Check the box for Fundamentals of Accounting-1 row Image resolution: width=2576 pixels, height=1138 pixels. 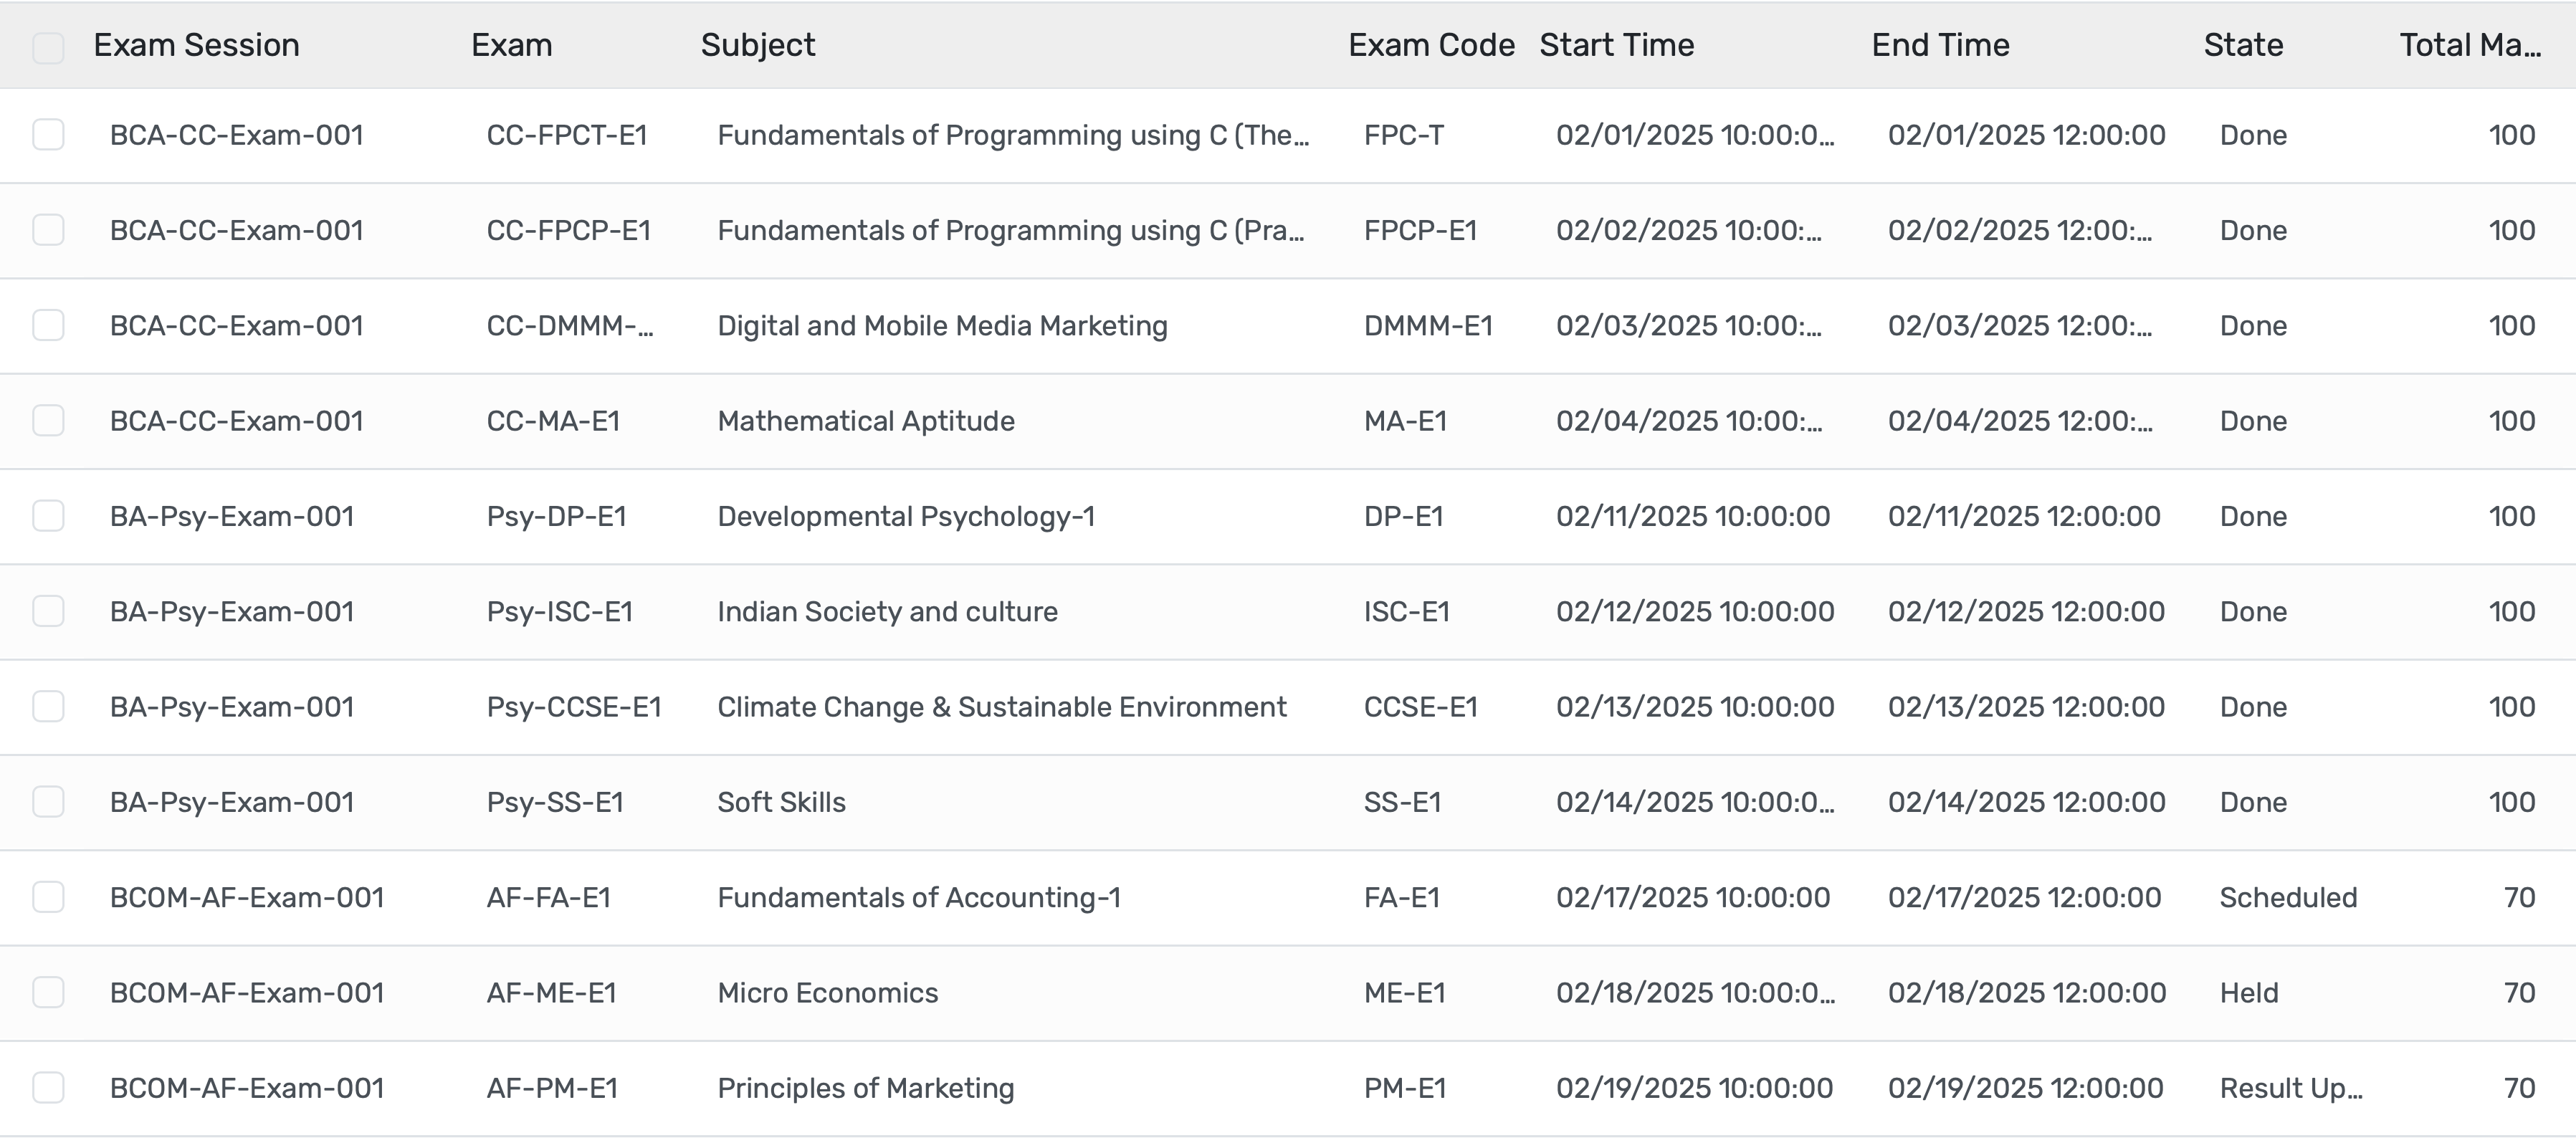48,897
